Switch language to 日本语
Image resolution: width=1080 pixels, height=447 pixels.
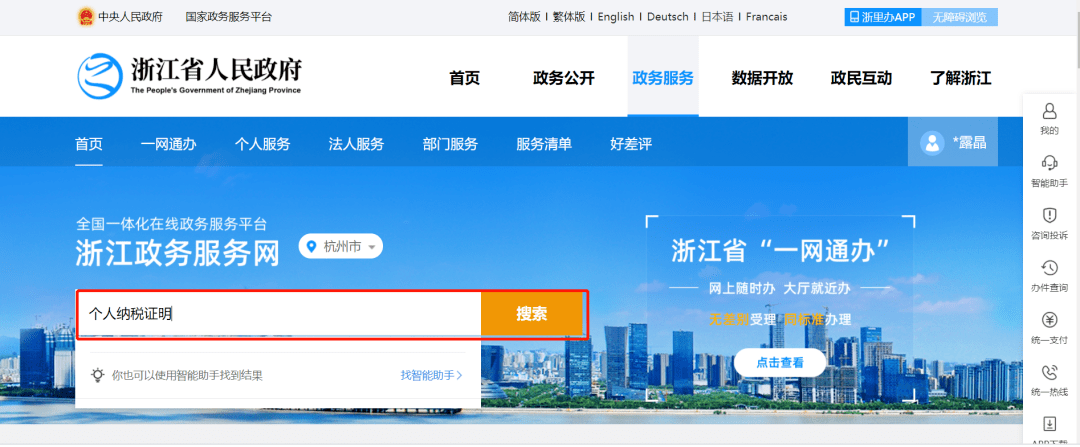click(718, 17)
